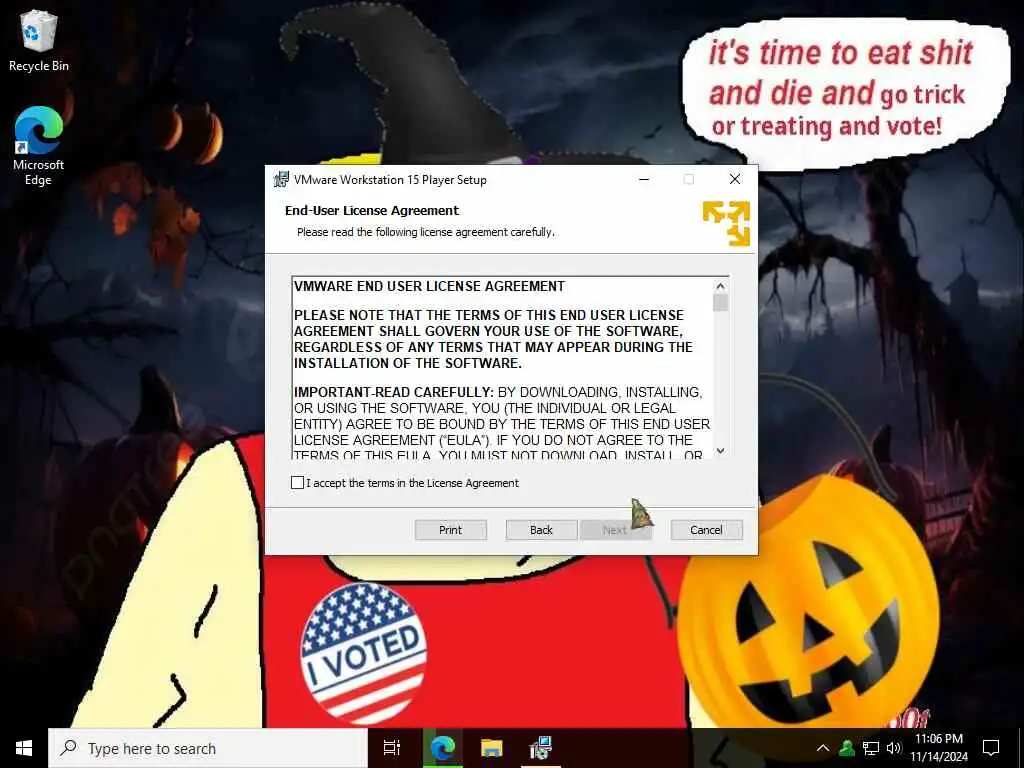Screen dimensions: 1024x768
Task: Open the Windows Start menu
Action: (24, 748)
